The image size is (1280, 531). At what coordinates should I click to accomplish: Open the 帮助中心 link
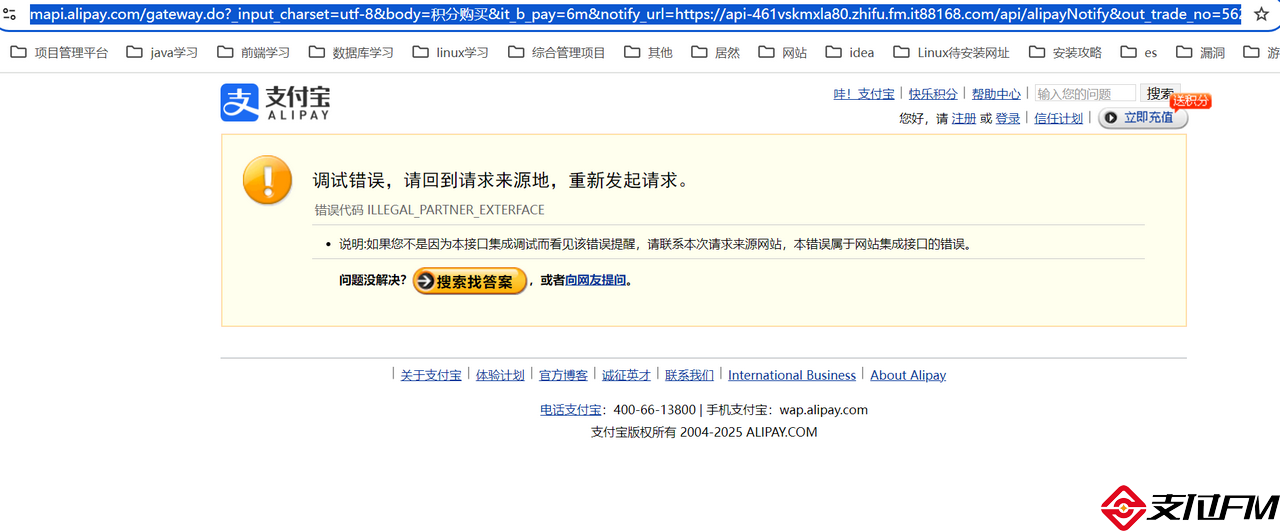click(996, 94)
